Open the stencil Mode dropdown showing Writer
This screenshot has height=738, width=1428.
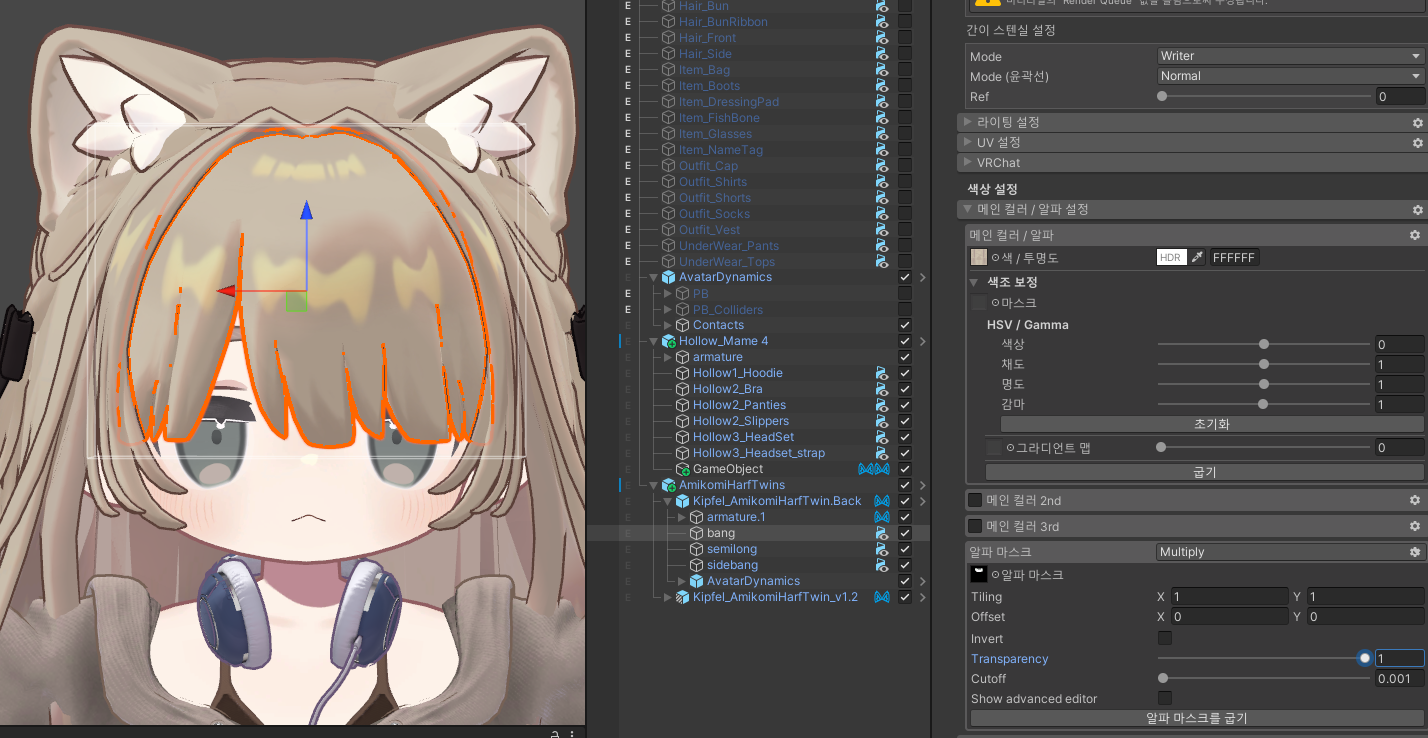coord(1290,56)
